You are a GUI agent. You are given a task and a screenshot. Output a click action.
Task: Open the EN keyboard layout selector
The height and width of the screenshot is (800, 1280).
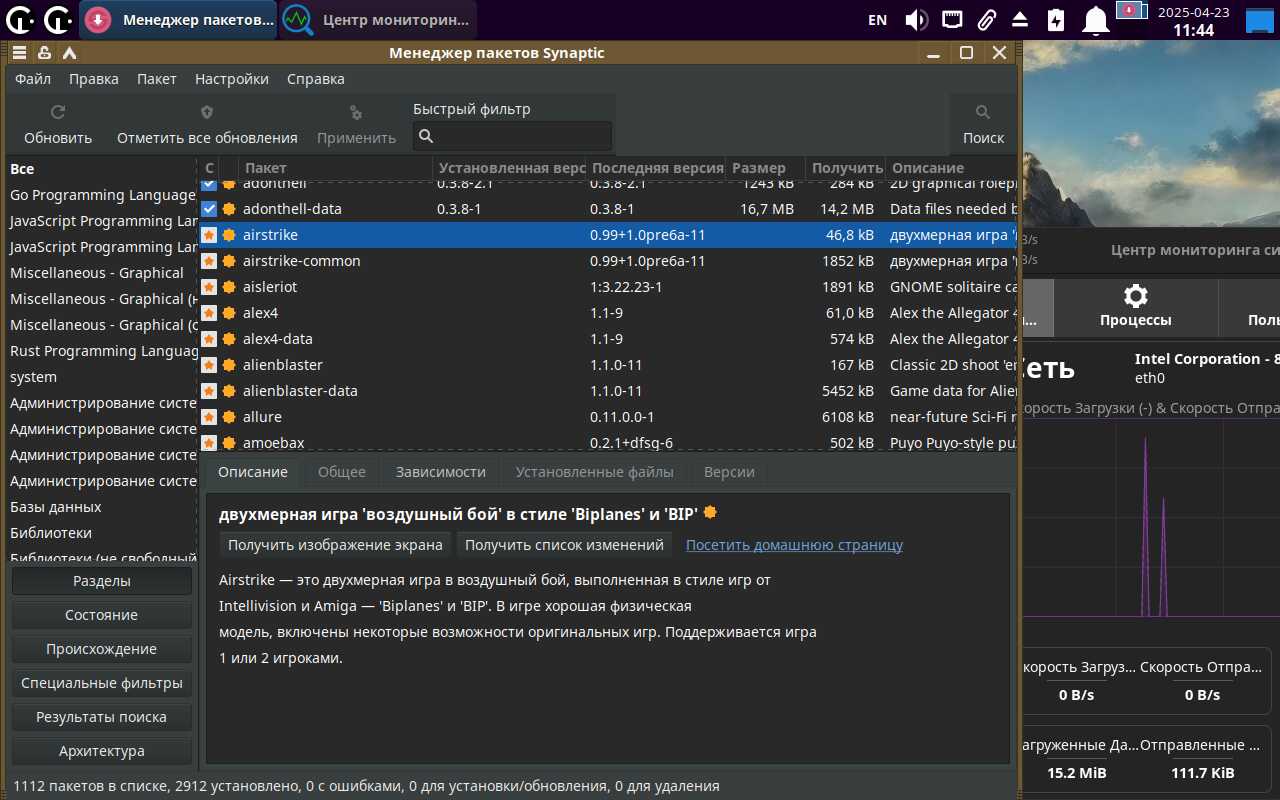coord(877,20)
